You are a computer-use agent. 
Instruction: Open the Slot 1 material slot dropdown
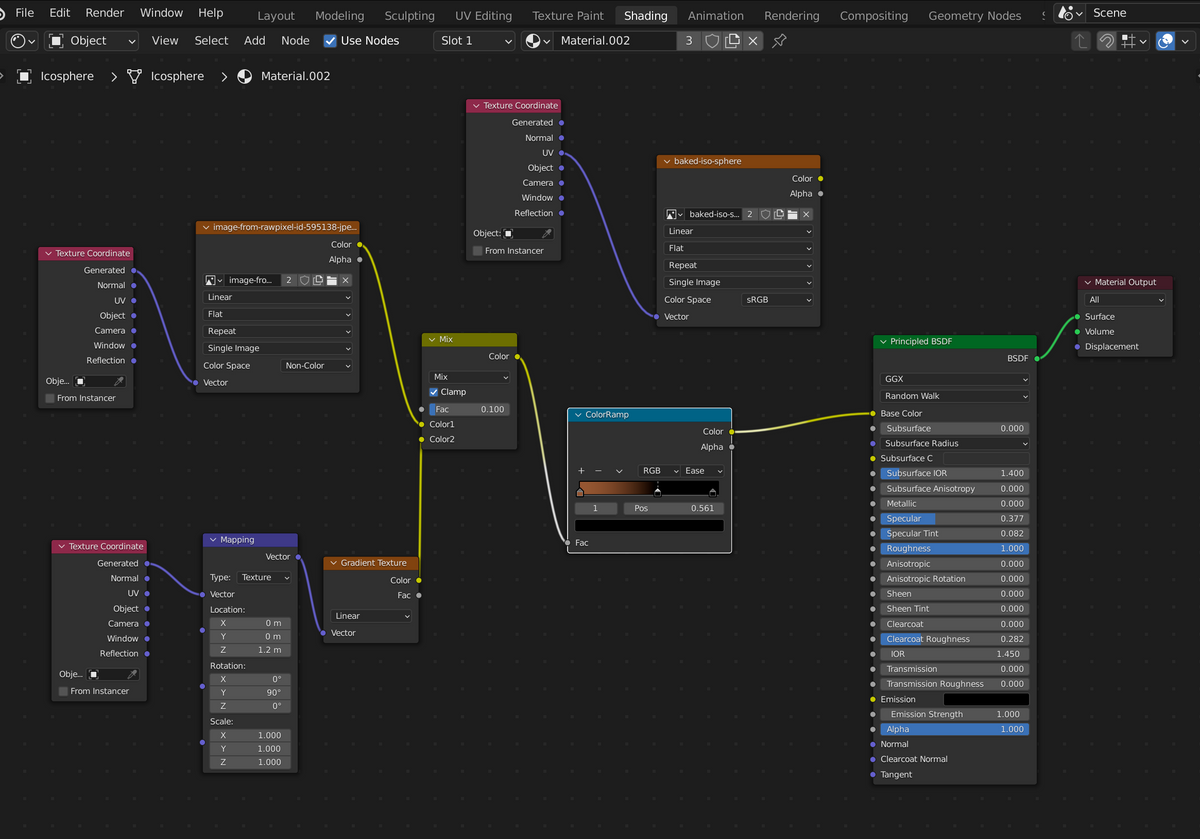point(475,41)
